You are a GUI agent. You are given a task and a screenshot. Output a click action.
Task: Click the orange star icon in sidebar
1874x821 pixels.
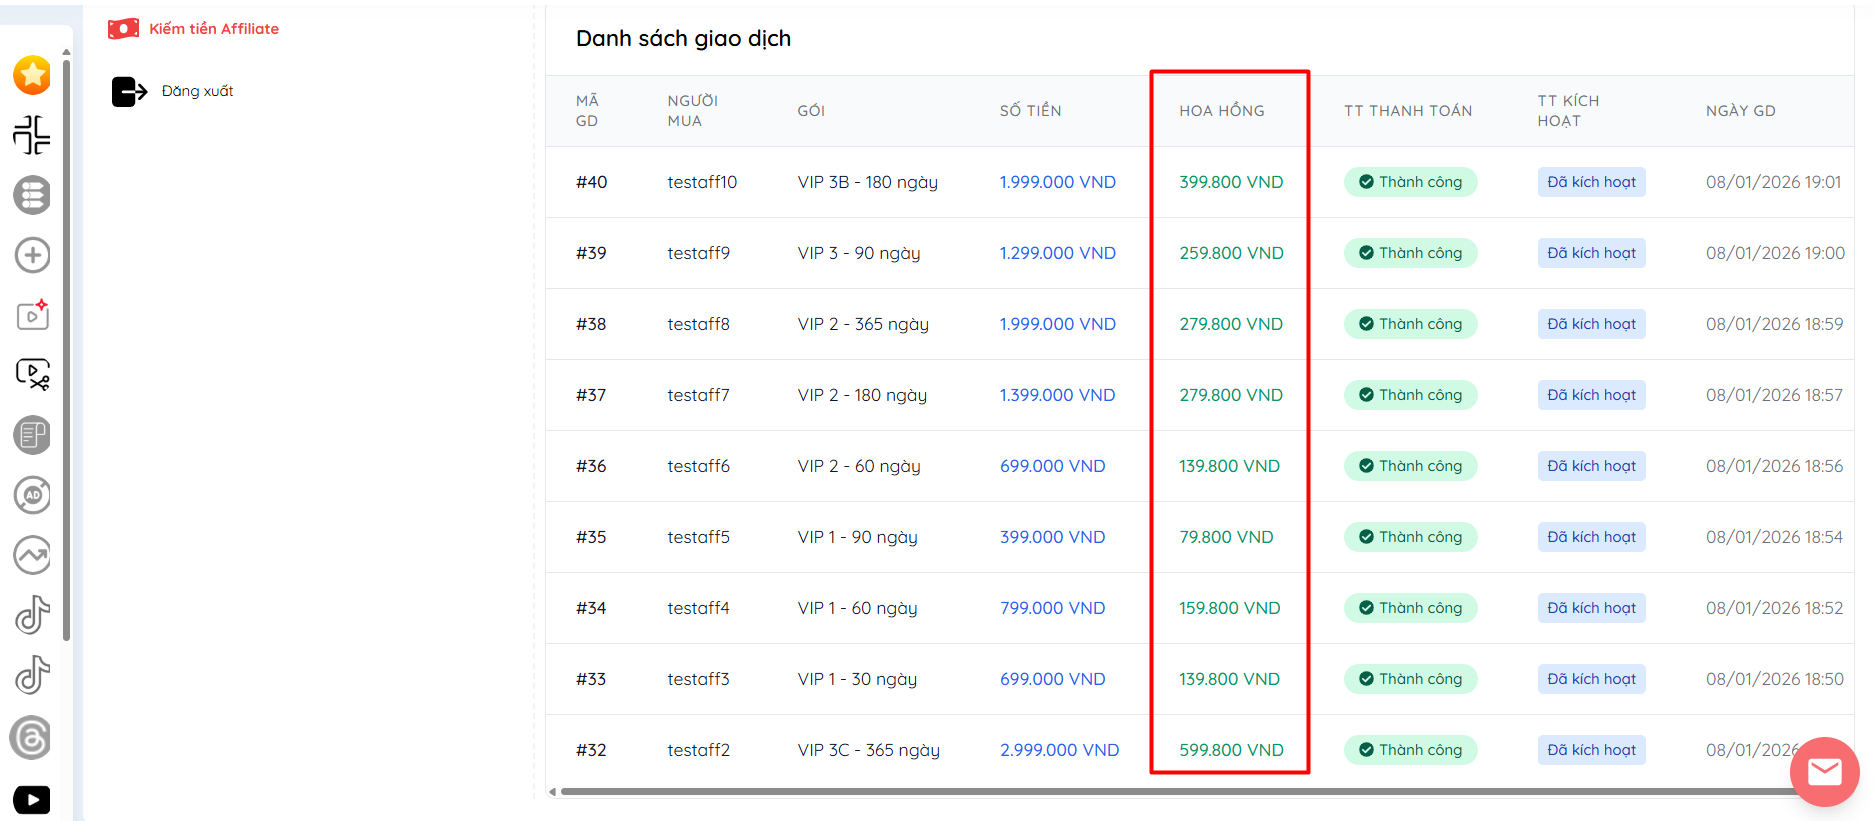tap(32, 75)
